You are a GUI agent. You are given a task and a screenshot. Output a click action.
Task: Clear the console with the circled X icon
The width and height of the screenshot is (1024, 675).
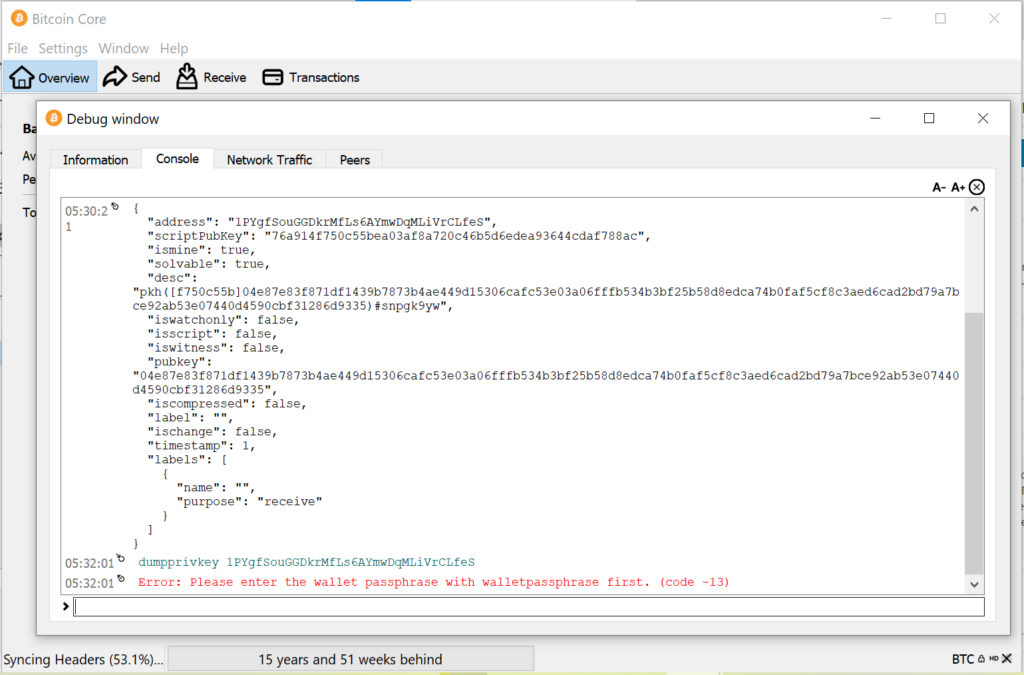976,187
